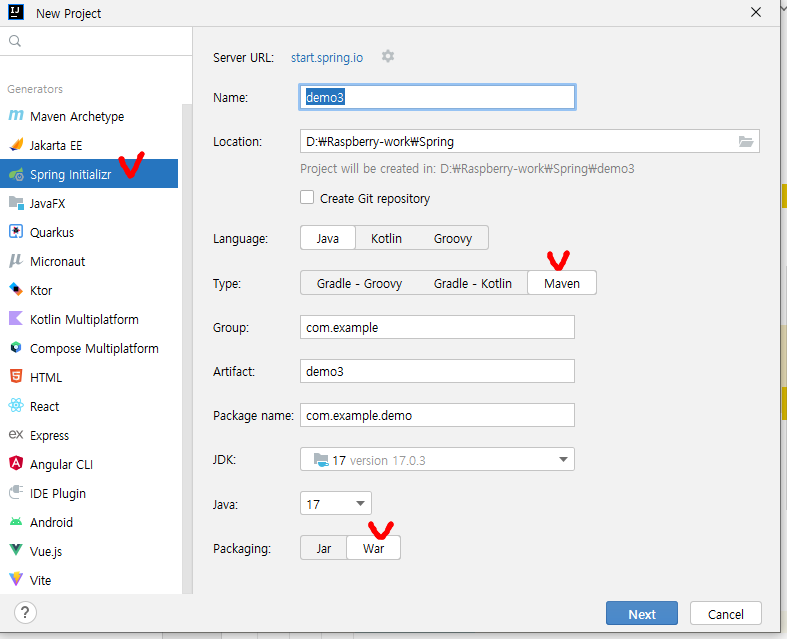Click the project Name field

(437, 97)
